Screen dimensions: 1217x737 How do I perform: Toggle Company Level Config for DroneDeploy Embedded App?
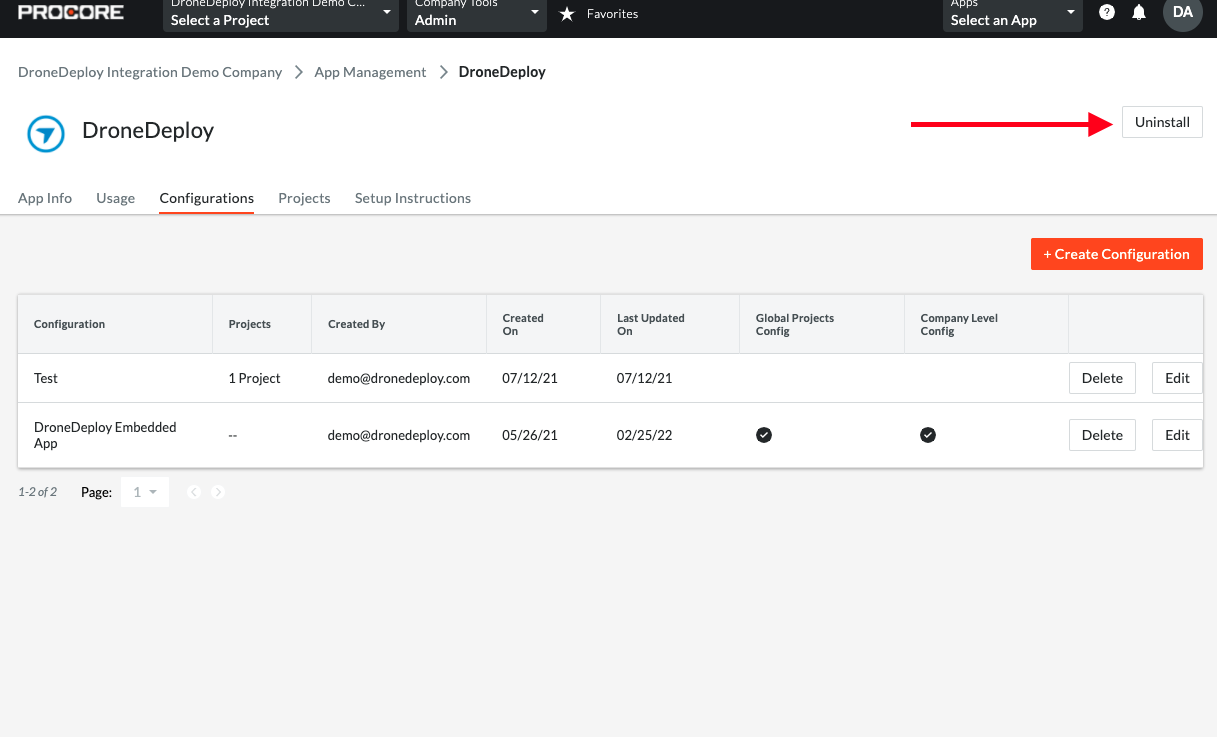coord(927,435)
